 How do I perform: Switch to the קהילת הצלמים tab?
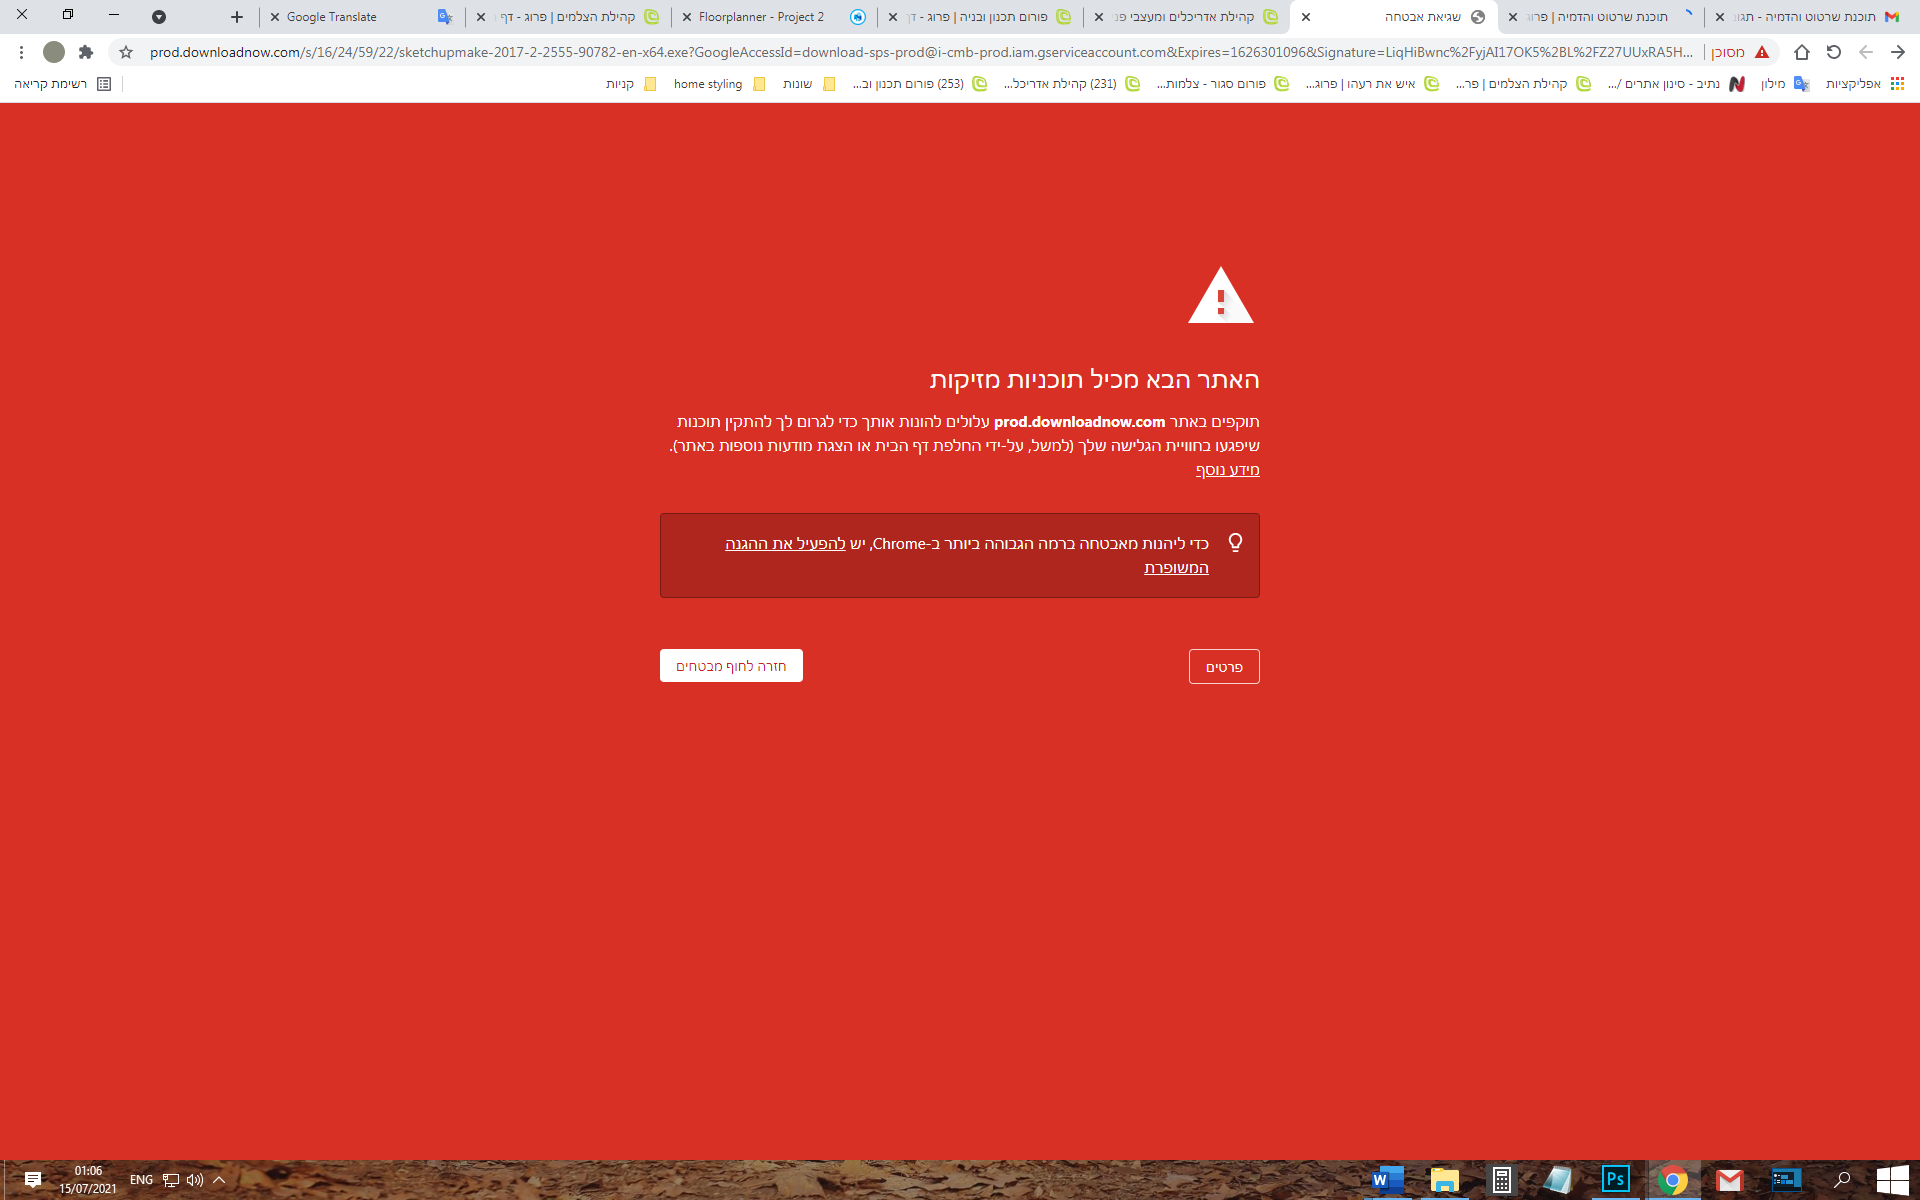566,17
